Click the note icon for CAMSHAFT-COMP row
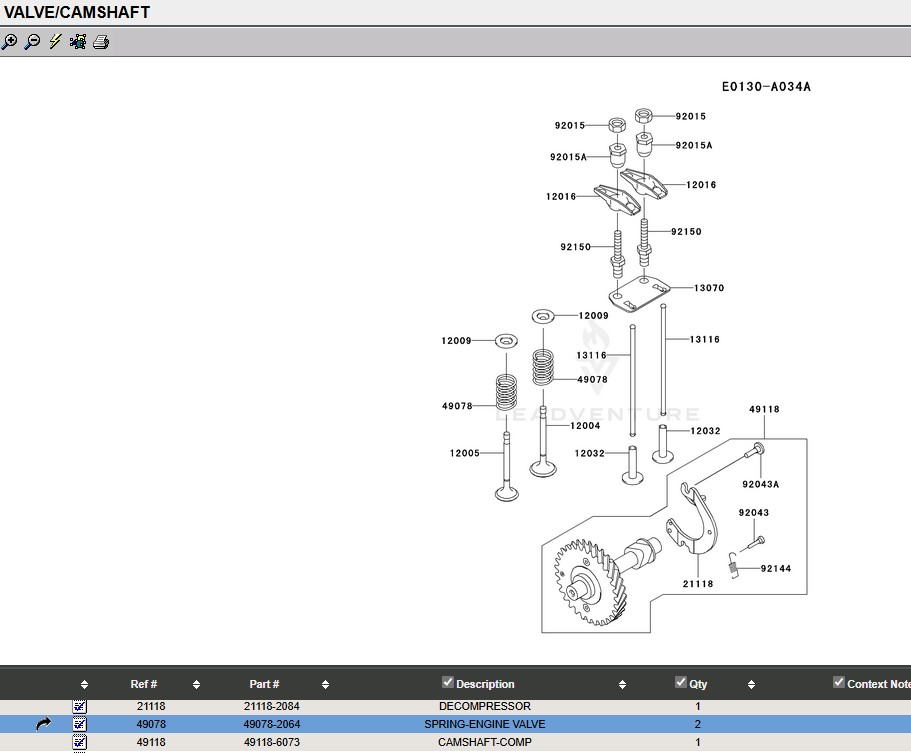Viewport: 911px width, 753px height. point(80,742)
